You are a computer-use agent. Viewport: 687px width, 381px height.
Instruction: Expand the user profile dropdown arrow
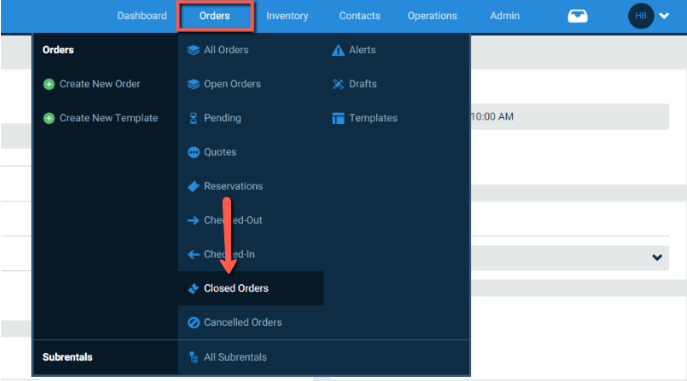664,16
